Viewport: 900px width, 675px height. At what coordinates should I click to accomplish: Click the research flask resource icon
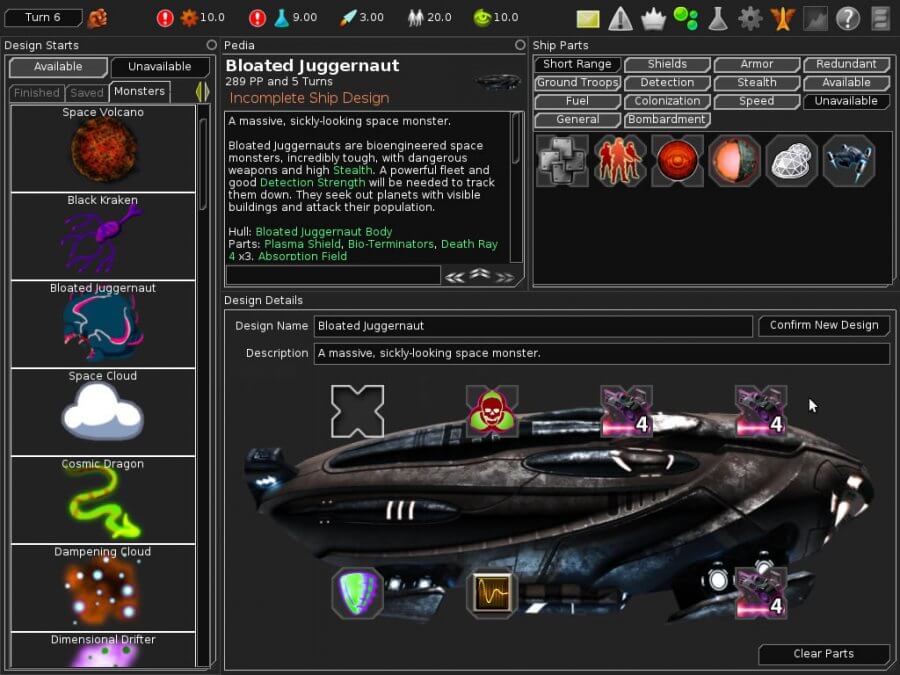point(281,18)
